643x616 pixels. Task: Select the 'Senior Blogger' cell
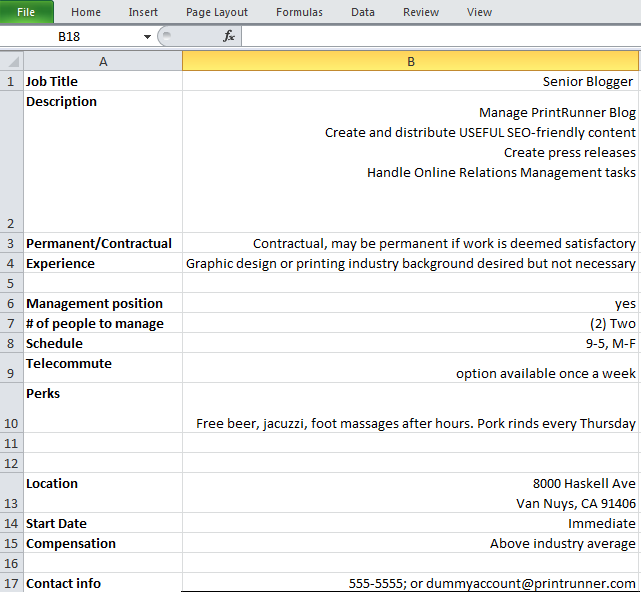(x=411, y=81)
